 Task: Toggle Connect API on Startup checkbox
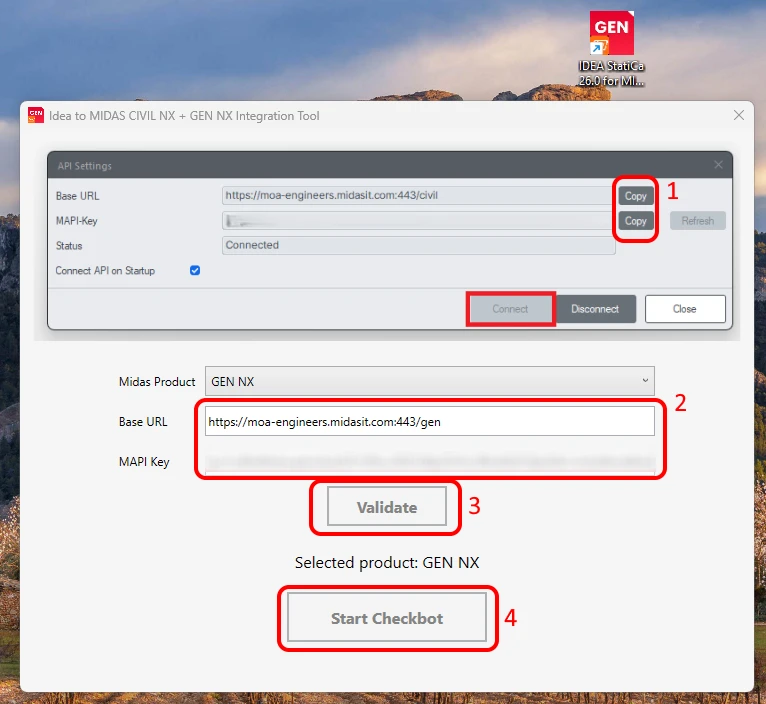[195, 270]
